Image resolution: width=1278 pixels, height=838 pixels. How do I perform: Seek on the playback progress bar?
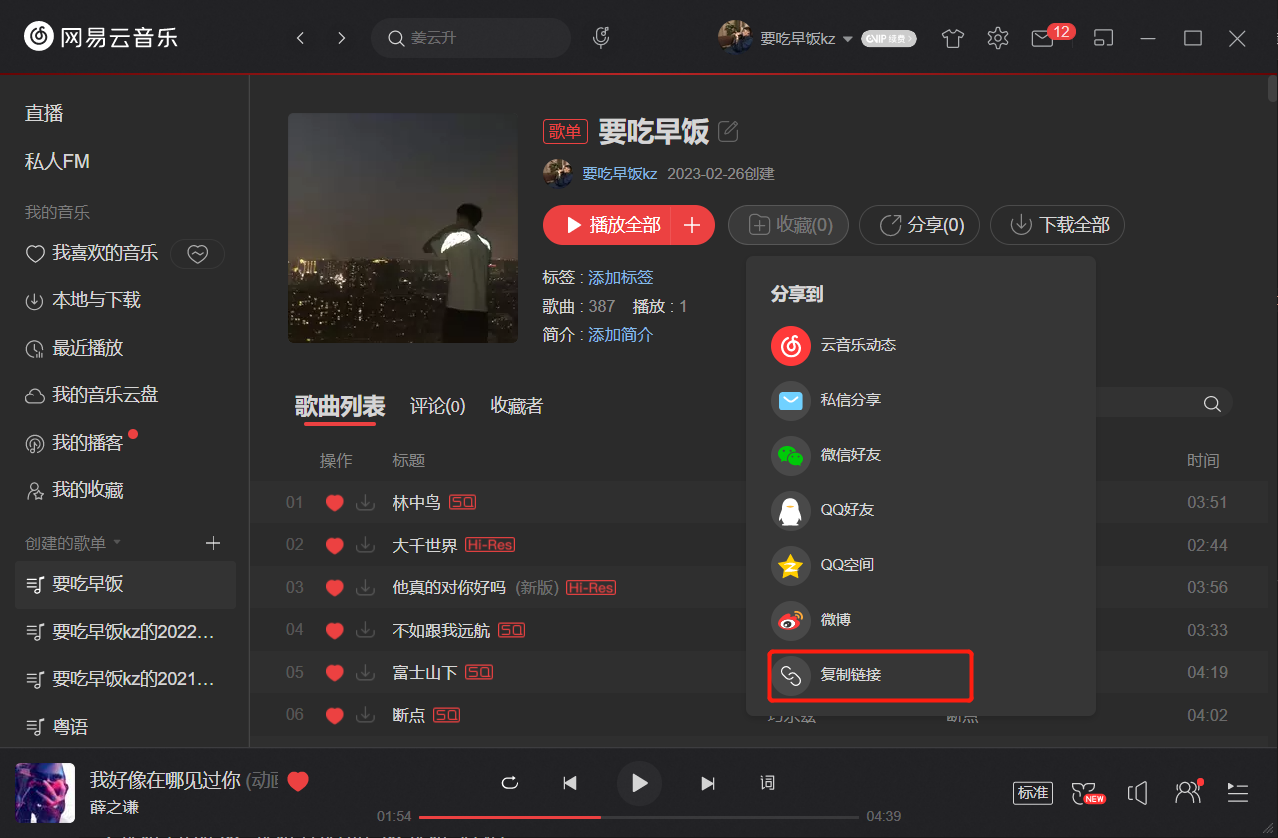639,817
